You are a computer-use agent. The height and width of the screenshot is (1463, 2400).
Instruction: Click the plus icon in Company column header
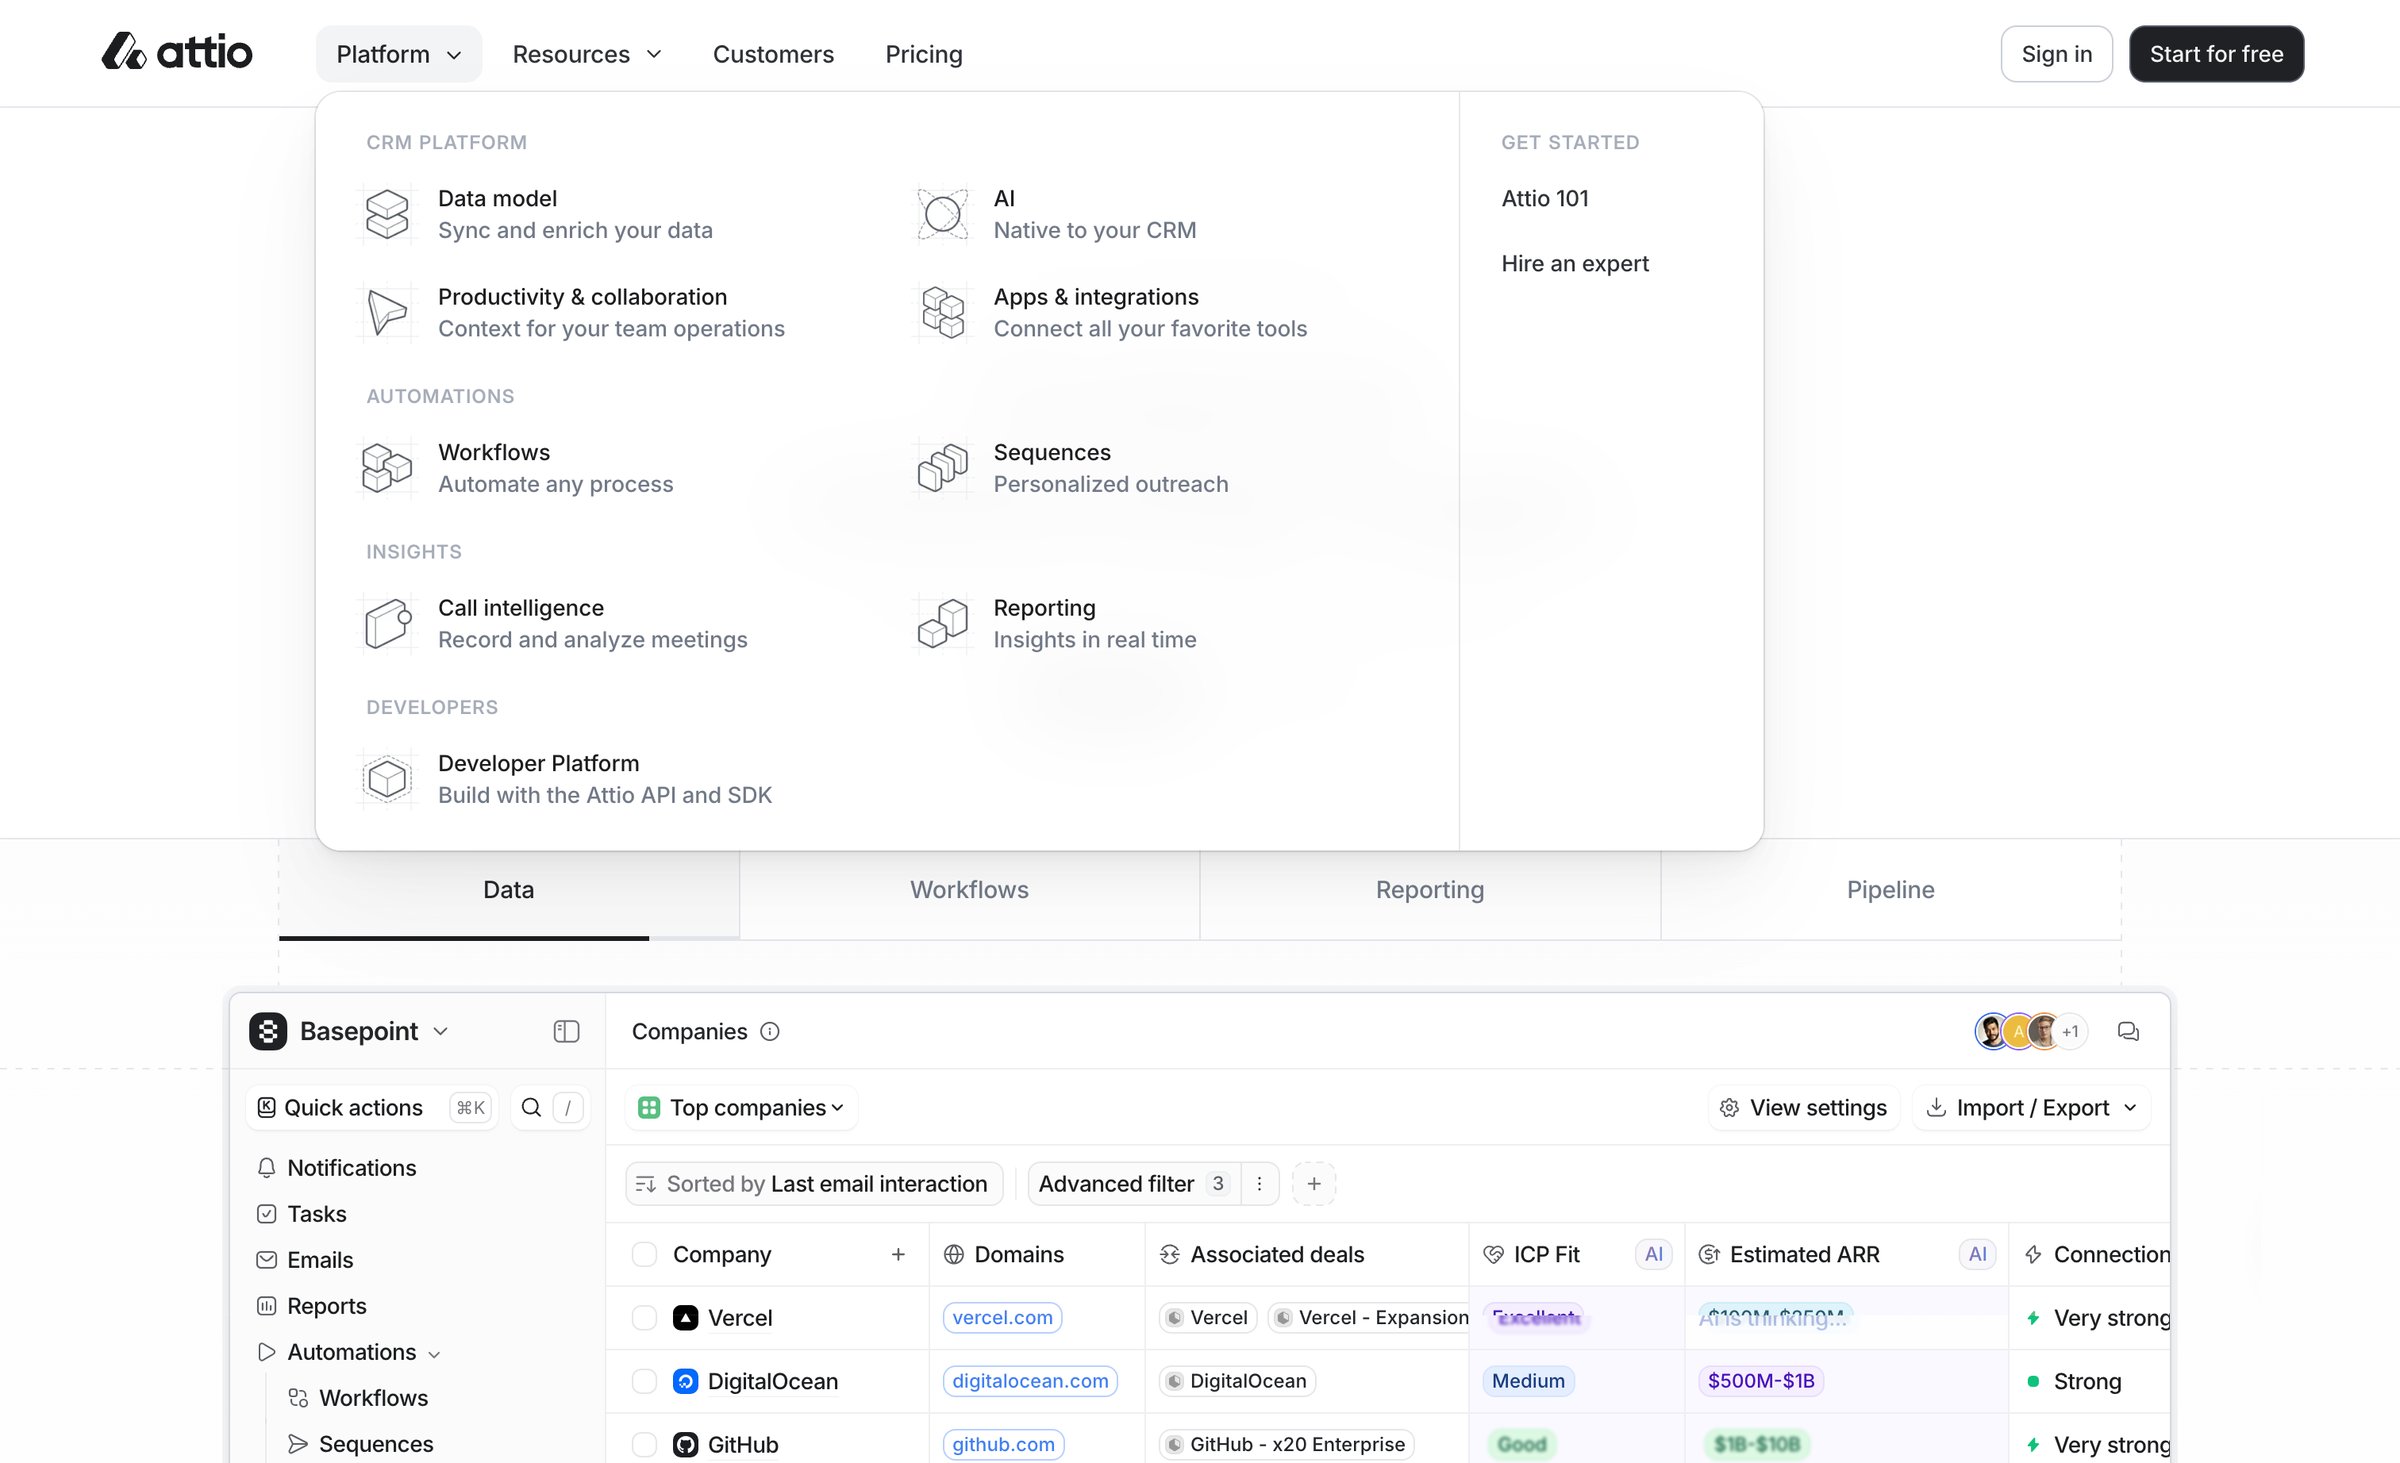898,1254
